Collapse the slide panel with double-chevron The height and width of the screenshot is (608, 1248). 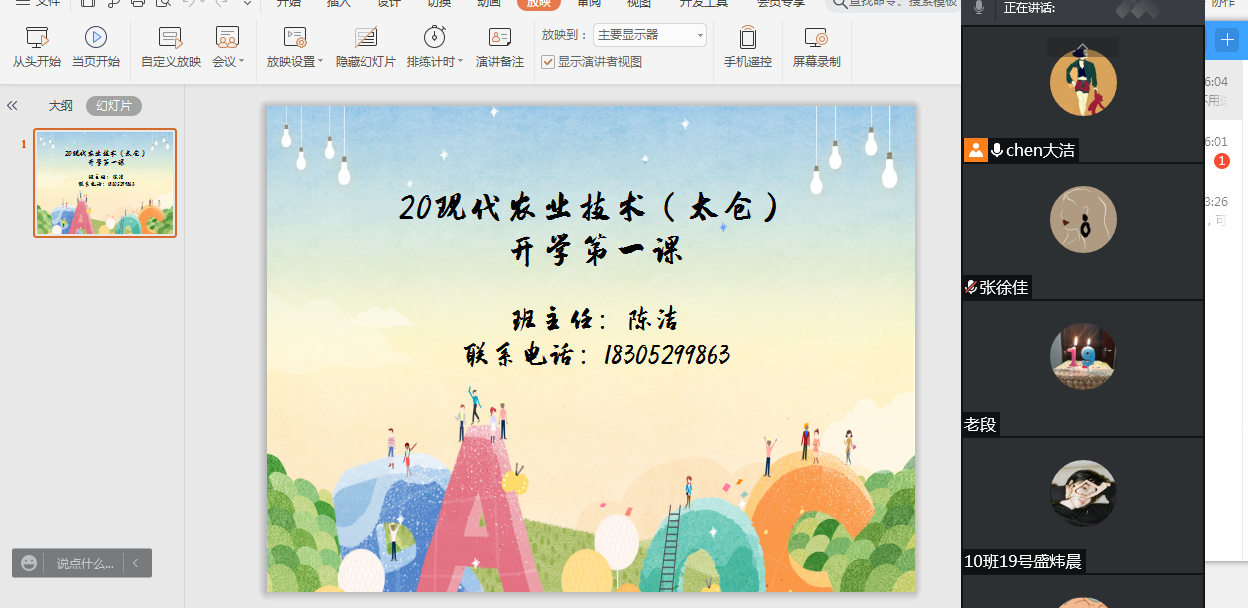click(x=13, y=106)
